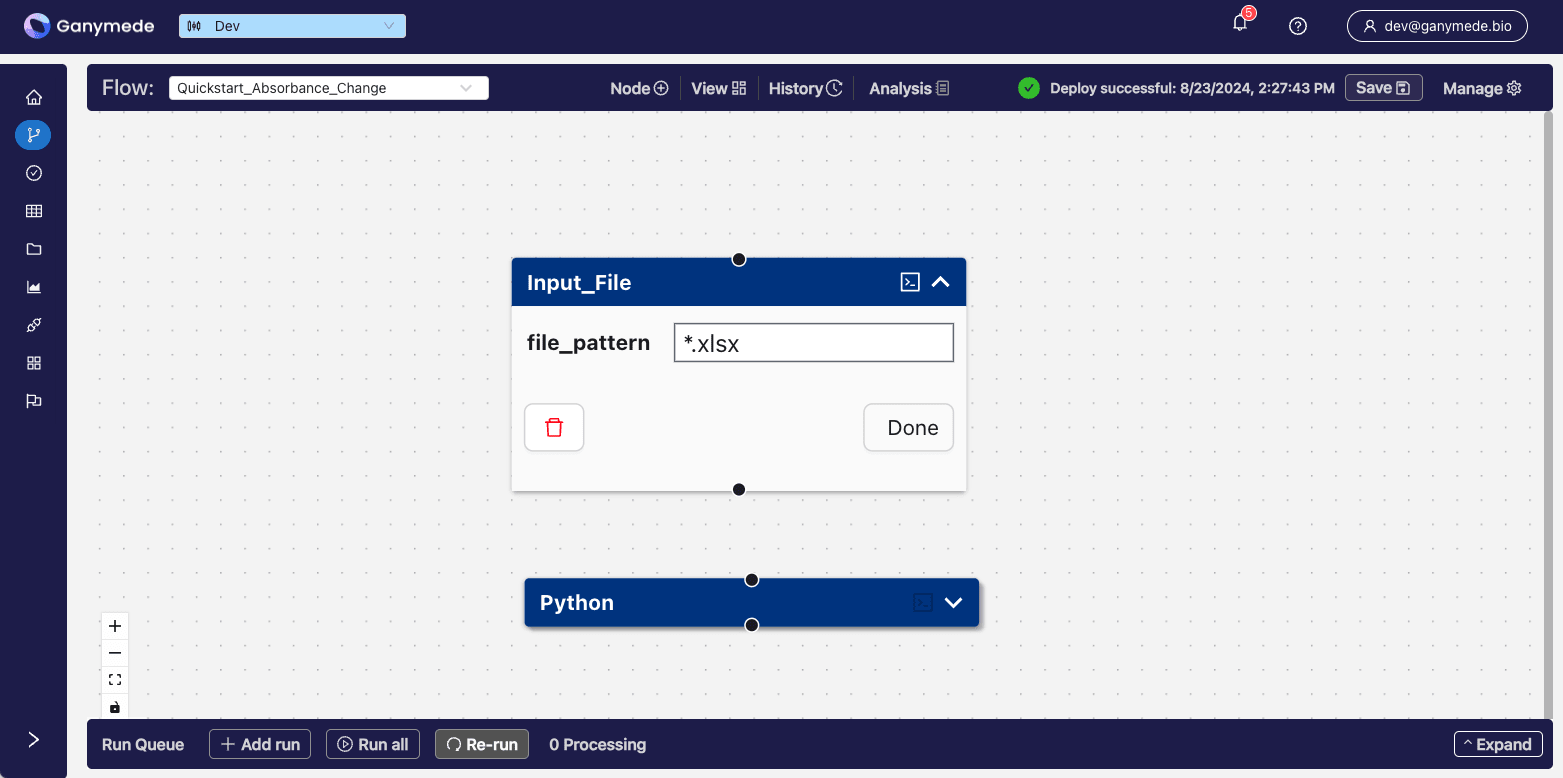Click the Ganymede logo
The image size is (1563, 778).
89,26
